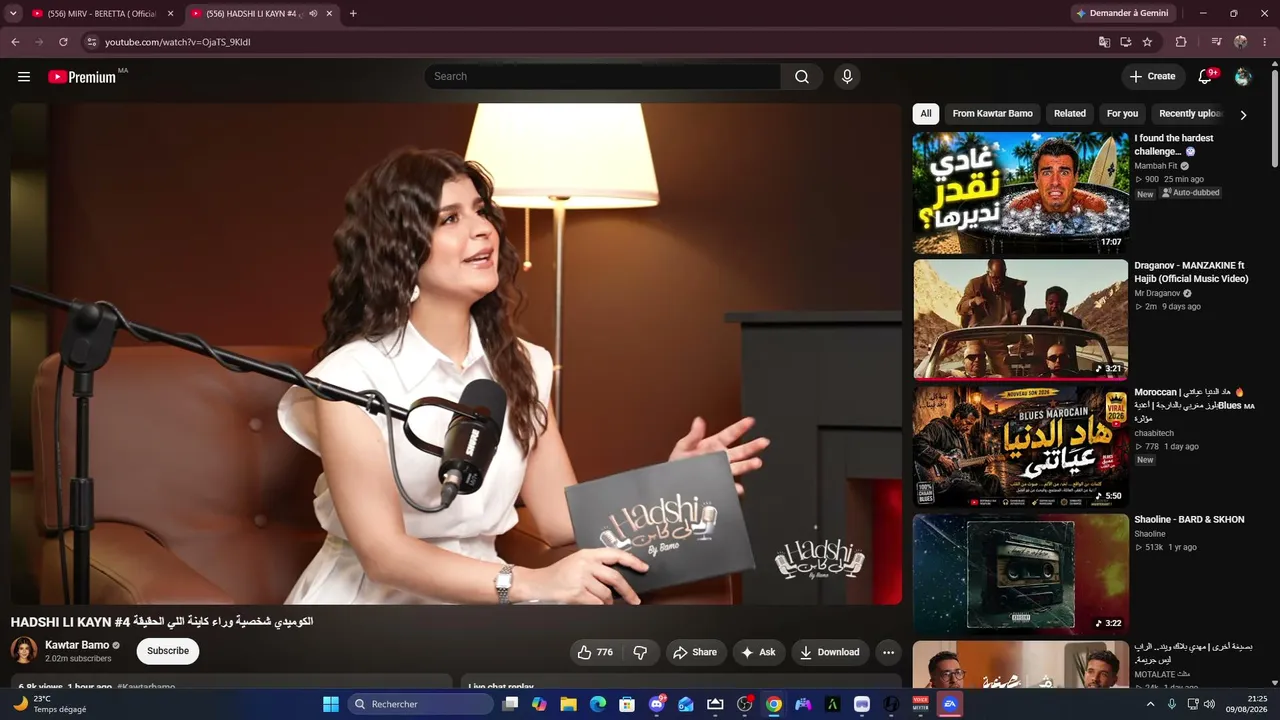Screen dimensions: 1280x720
Task: Show next filter chips arrow
Action: click(x=1243, y=115)
